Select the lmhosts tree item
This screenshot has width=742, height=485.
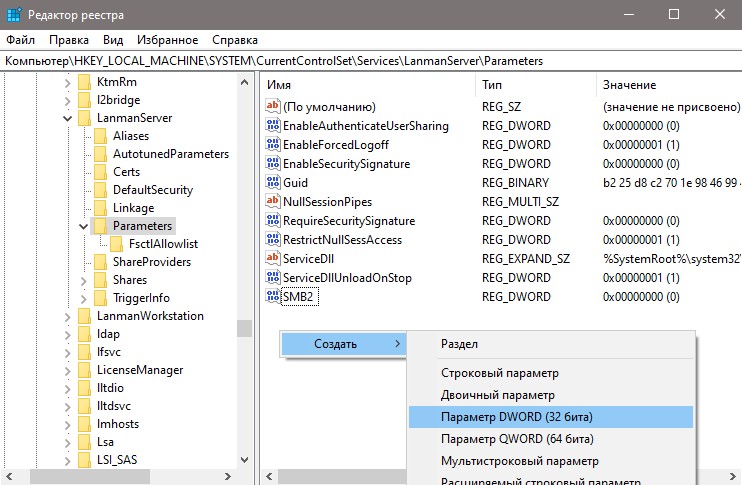[118, 423]
